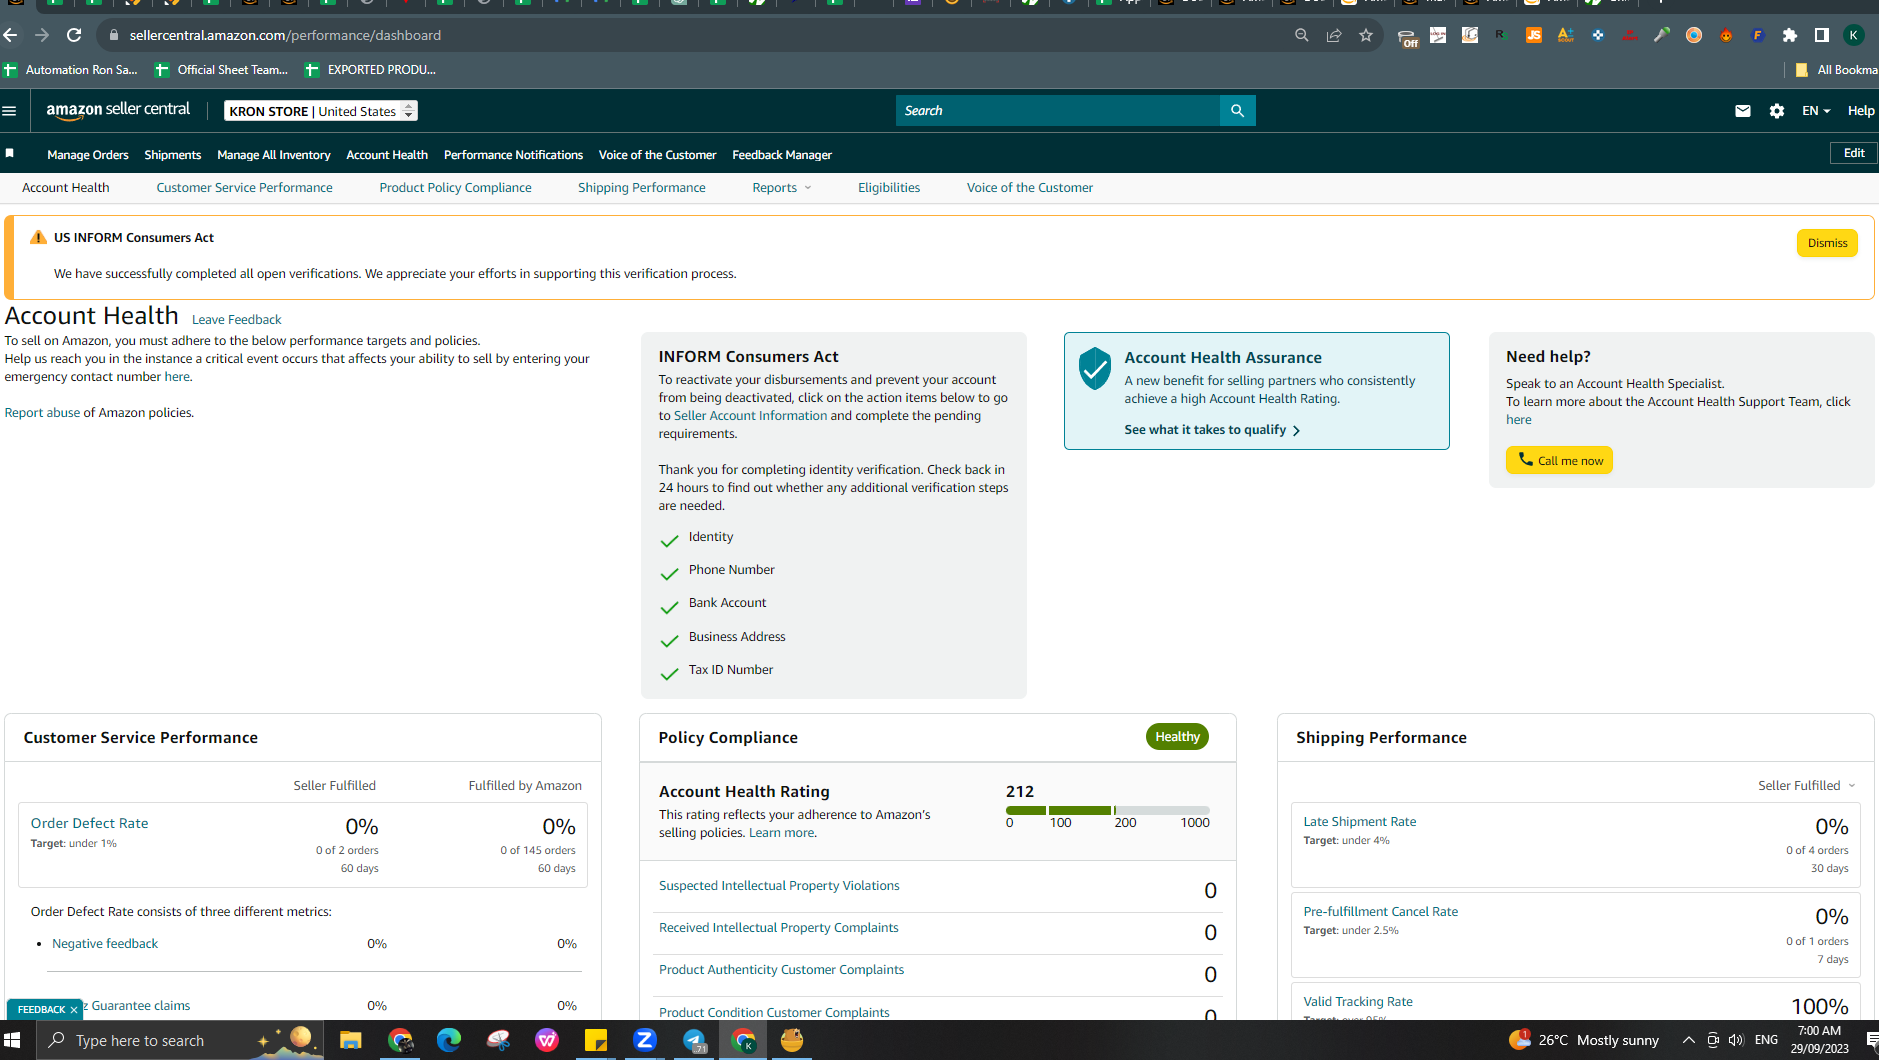Click the share page icon in address bar
Image resolution: width=1879 pixels, height=1060 pixels.
point(1334,35)
